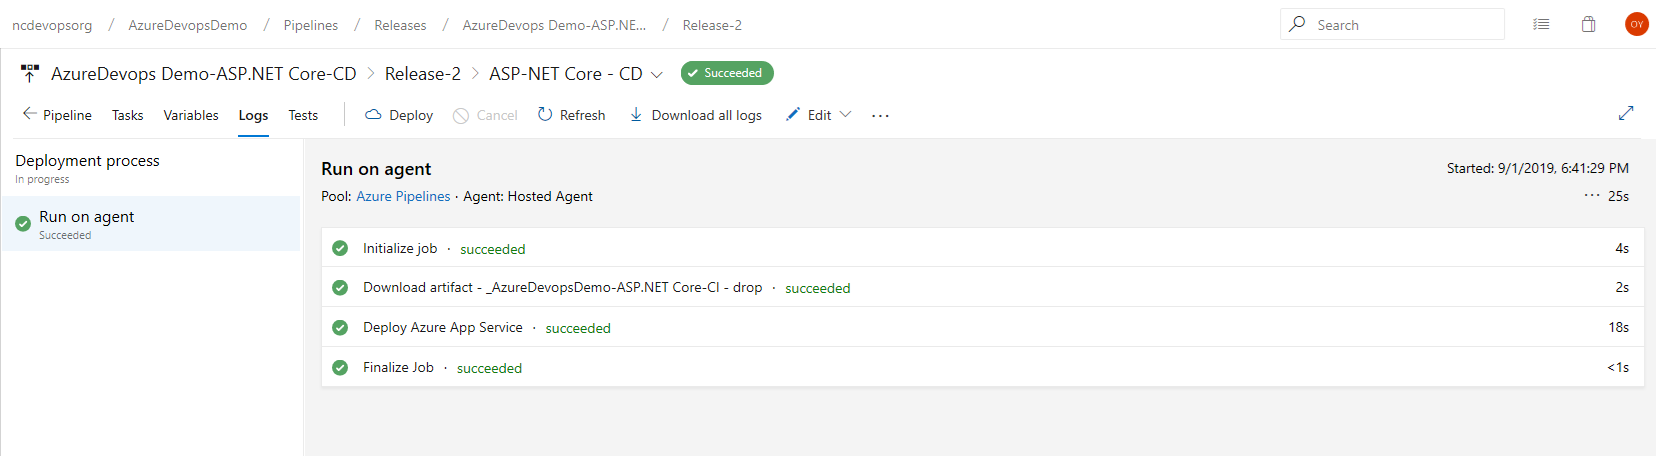The width and height of the screenshot is (1656, 456).
Task: Go back to Pipeline view
Action: click(57, 115)
